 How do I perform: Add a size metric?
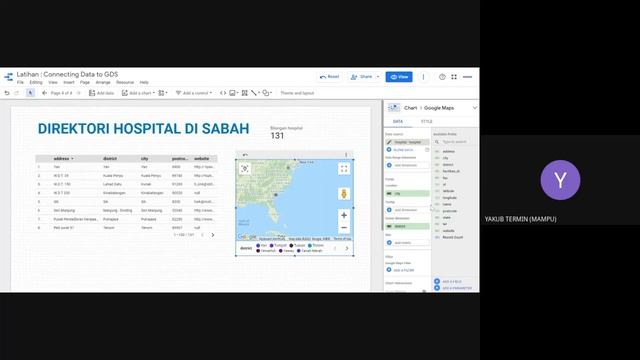coord(407,242)
